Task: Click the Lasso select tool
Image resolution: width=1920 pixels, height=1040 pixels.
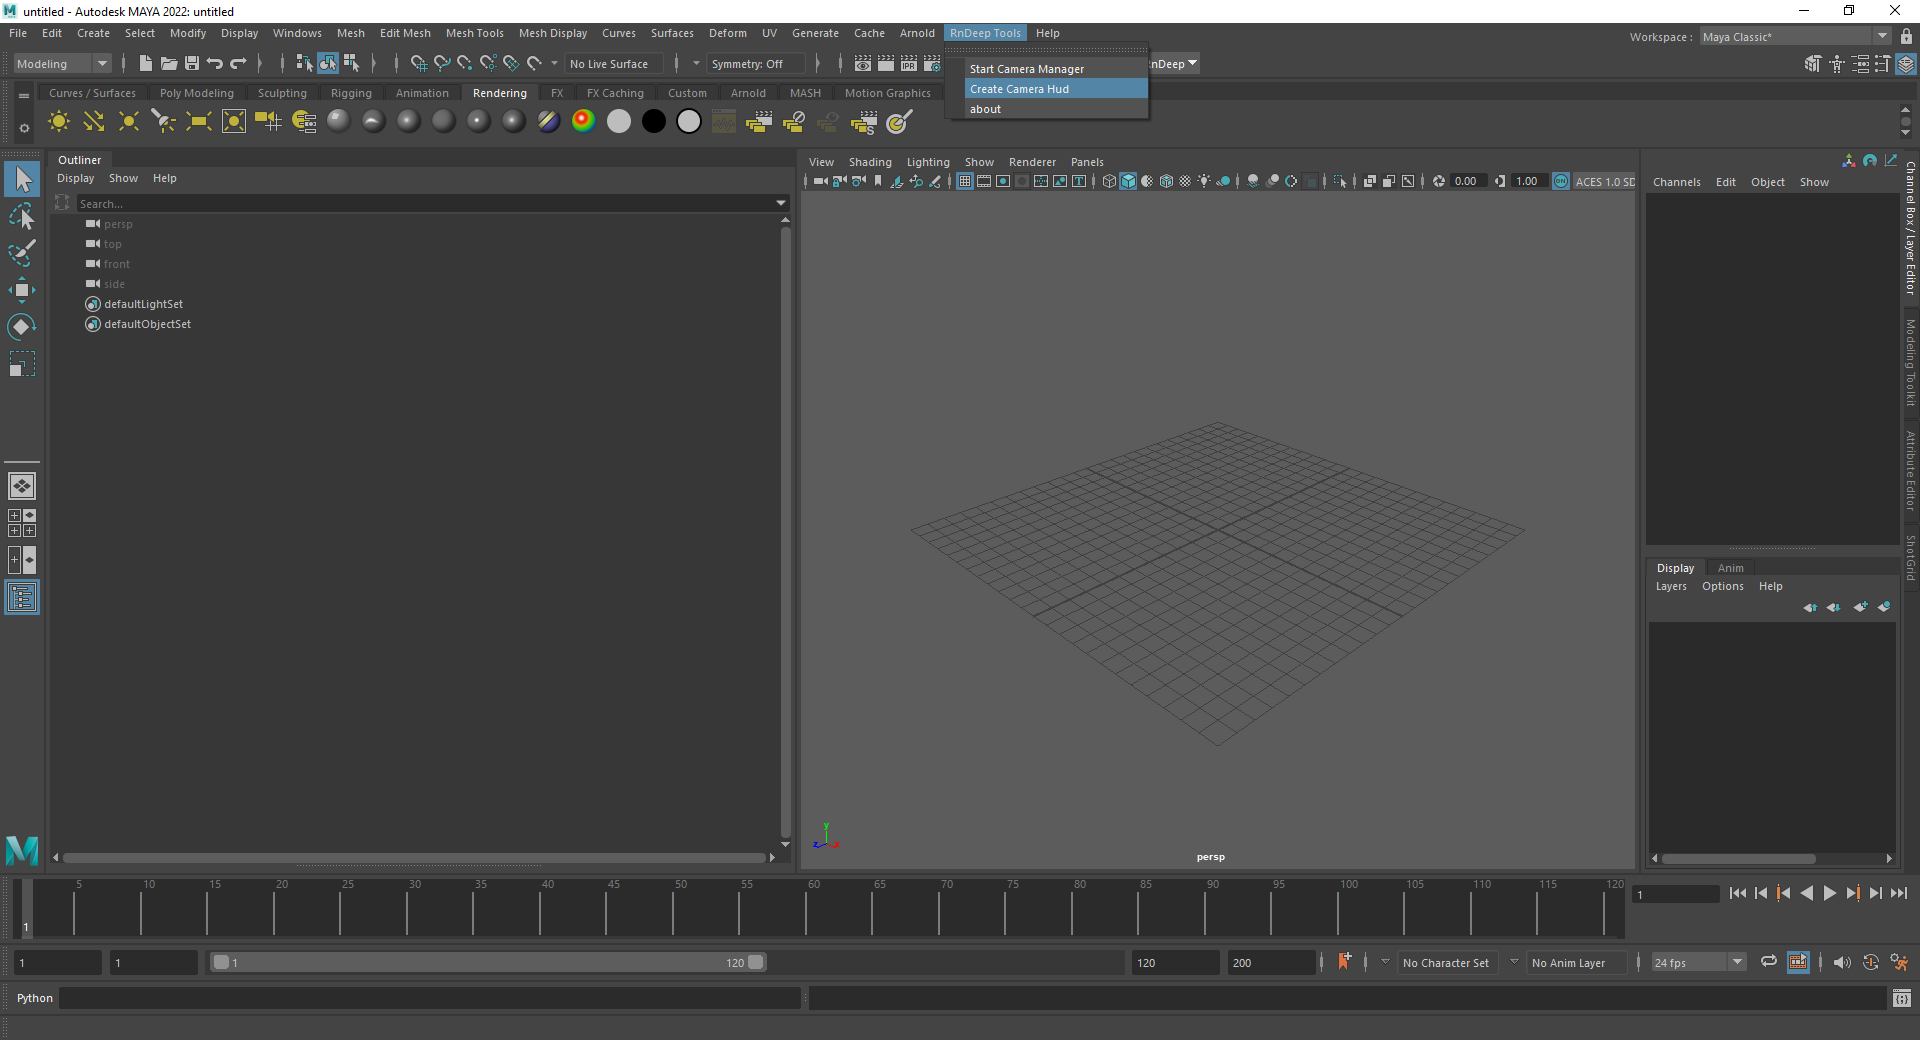Action: (x=21, y=216)
